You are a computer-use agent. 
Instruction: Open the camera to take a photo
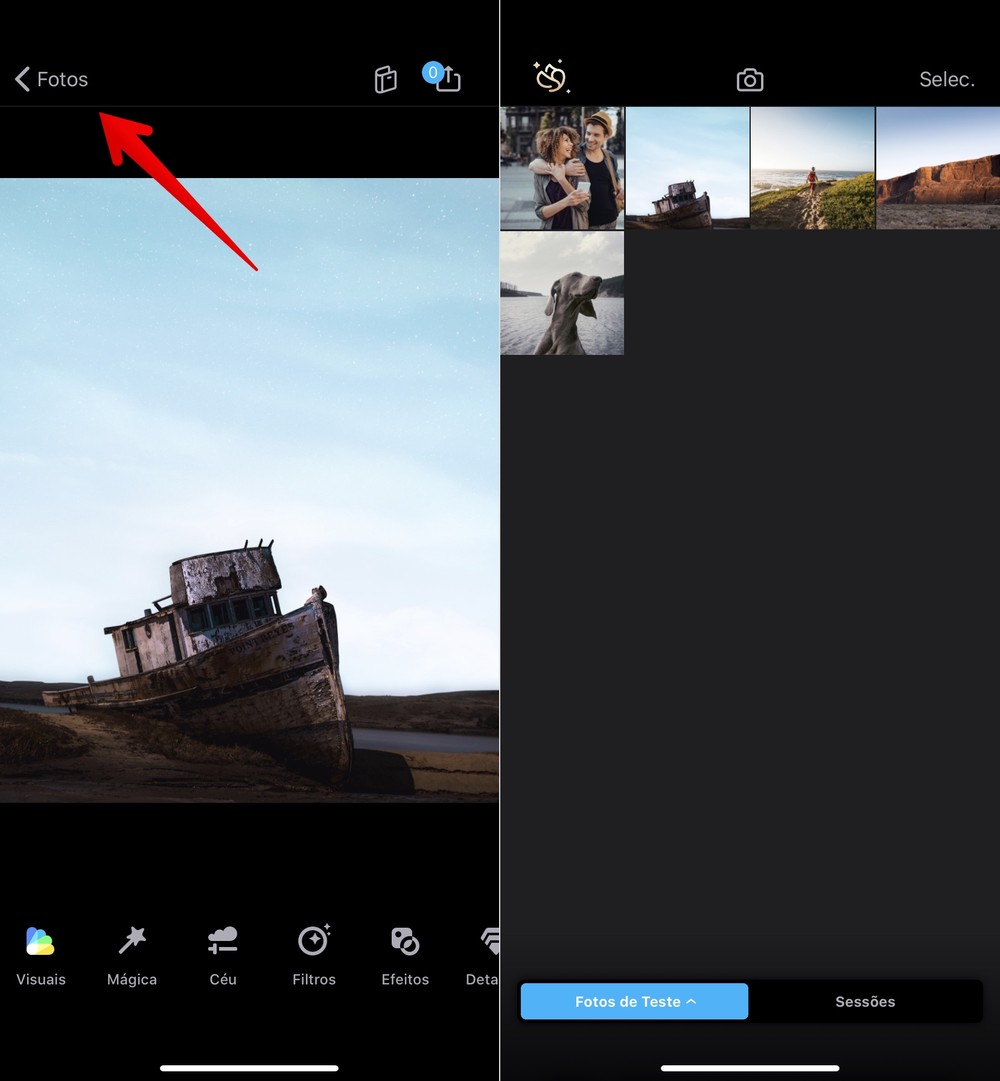(749, 79)
